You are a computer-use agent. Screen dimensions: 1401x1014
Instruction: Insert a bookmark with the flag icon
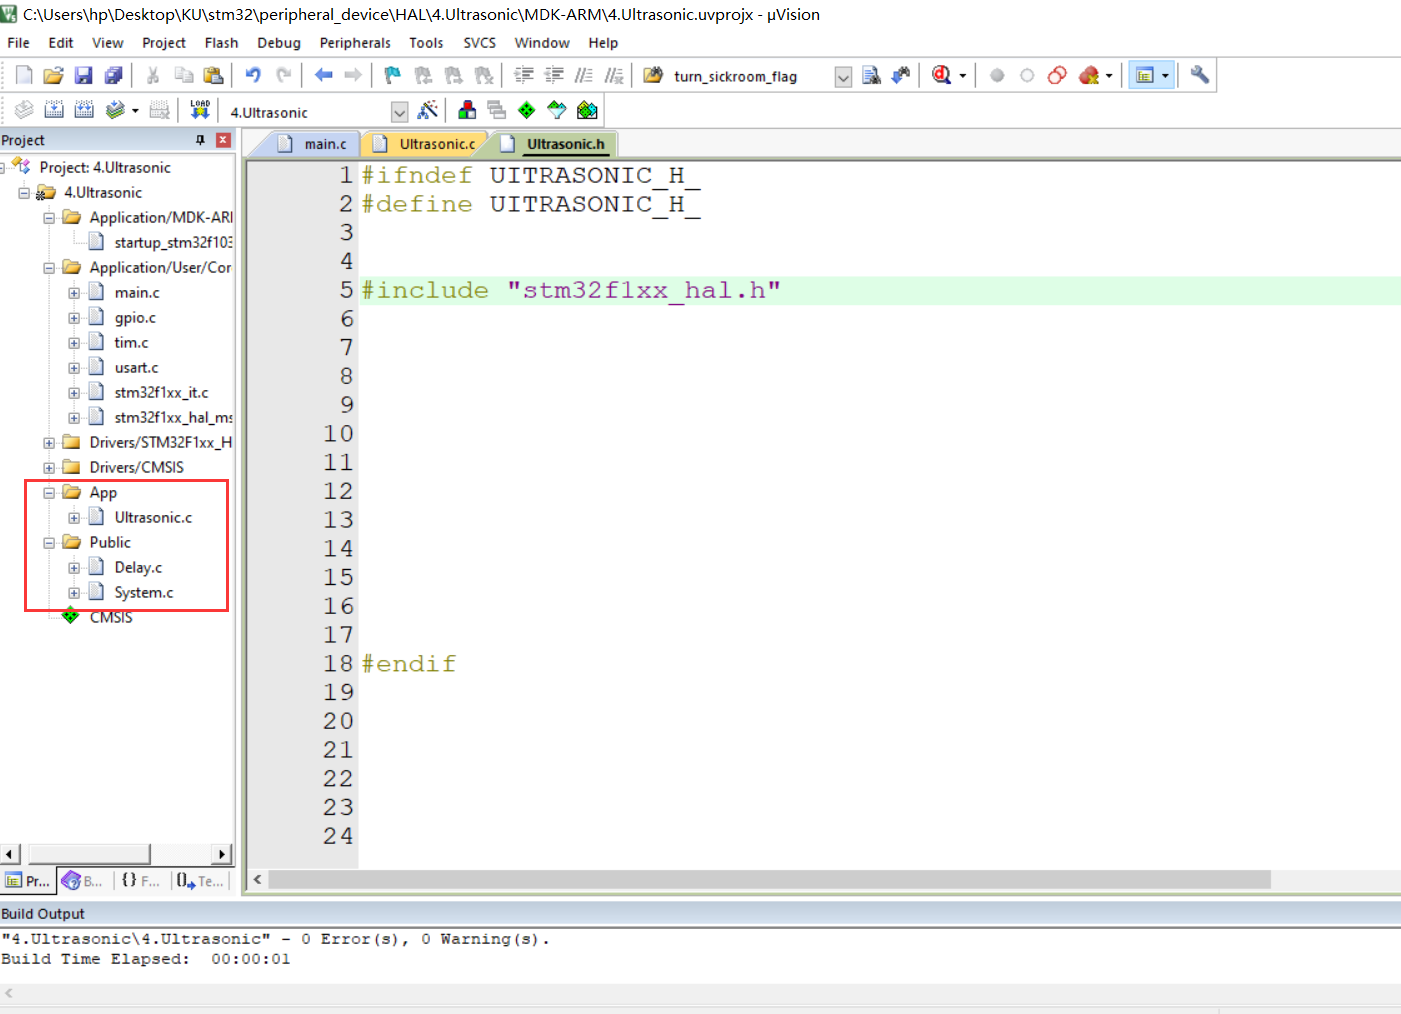[392, 75]
